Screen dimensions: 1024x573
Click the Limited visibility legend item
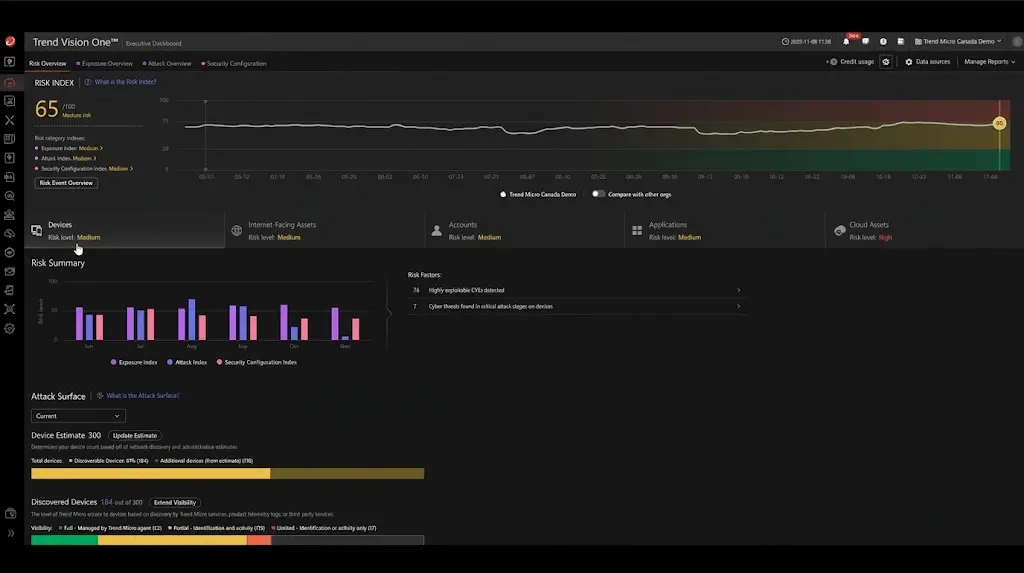coord(324,528)
